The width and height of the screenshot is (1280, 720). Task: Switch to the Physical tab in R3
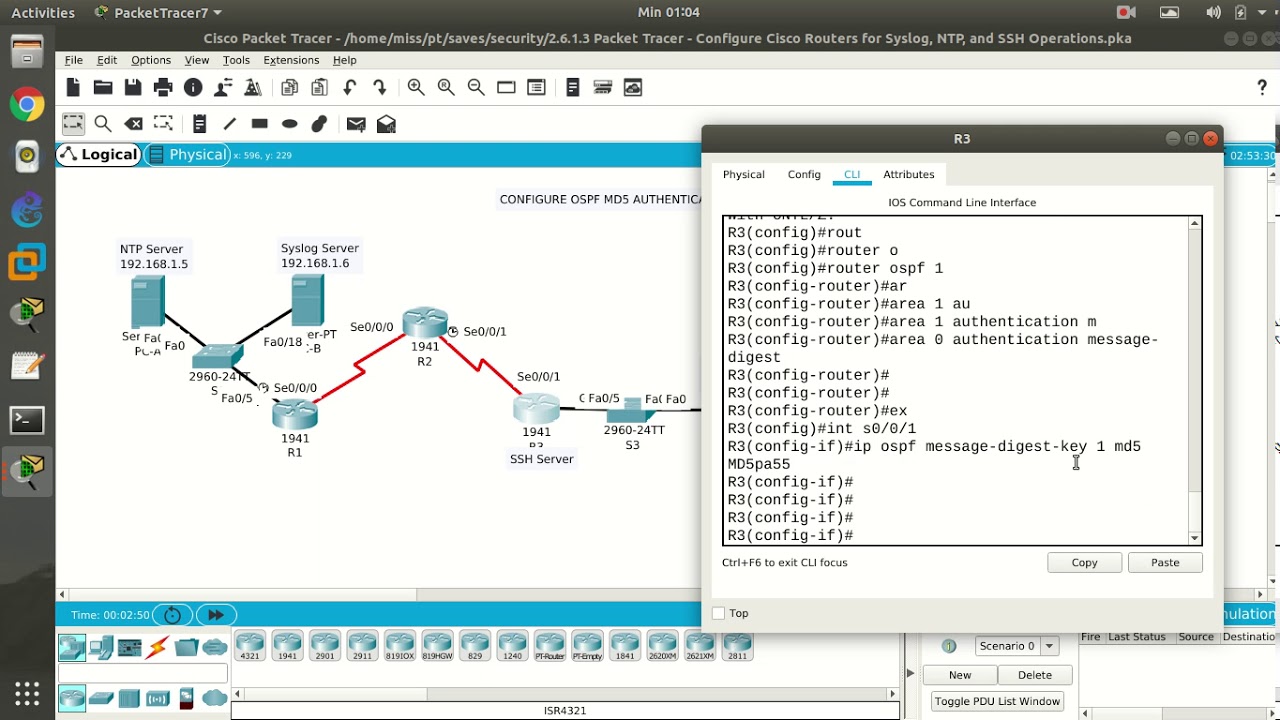pos(744,174)
